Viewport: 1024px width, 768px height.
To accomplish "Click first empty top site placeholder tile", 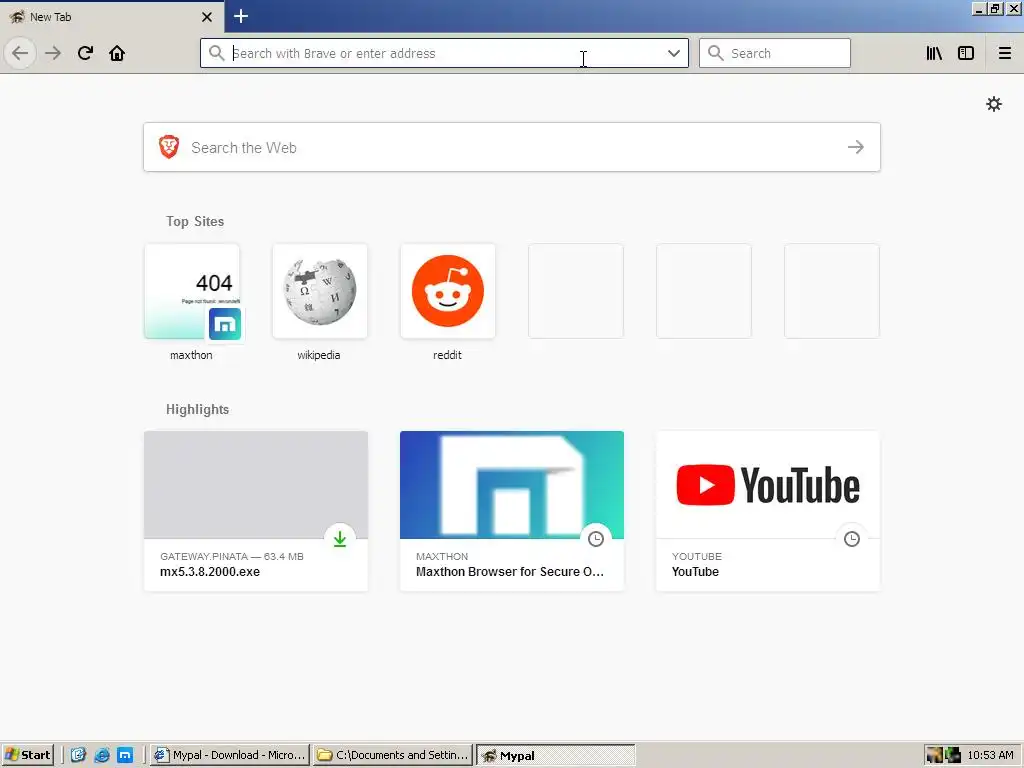I will (x=575, y=291).
